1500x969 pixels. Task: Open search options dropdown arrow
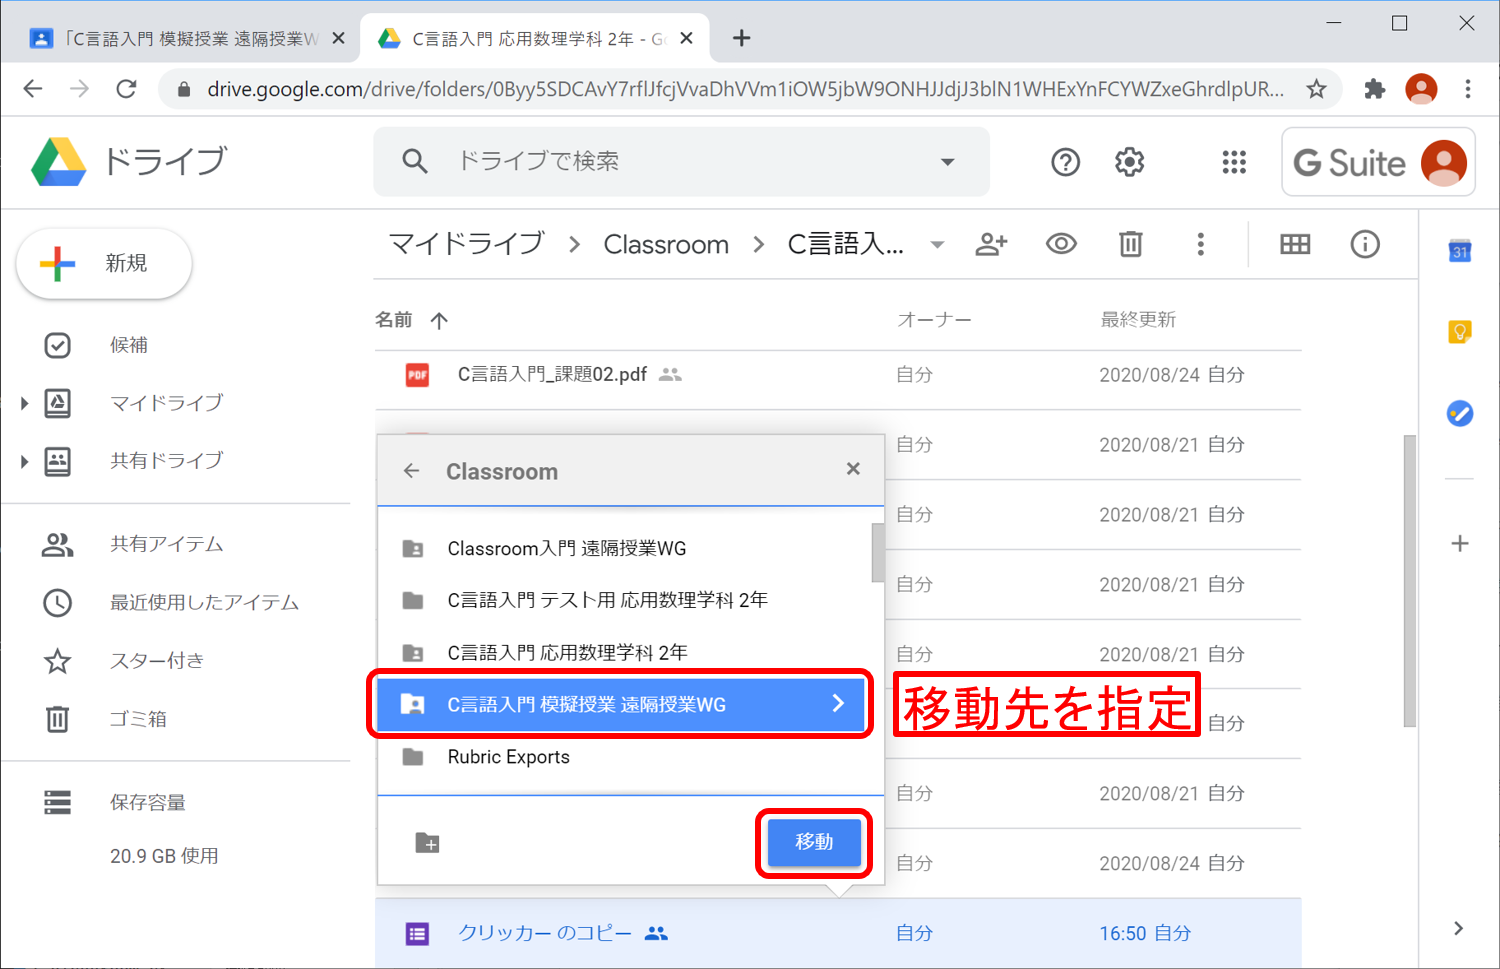(947, 162)
